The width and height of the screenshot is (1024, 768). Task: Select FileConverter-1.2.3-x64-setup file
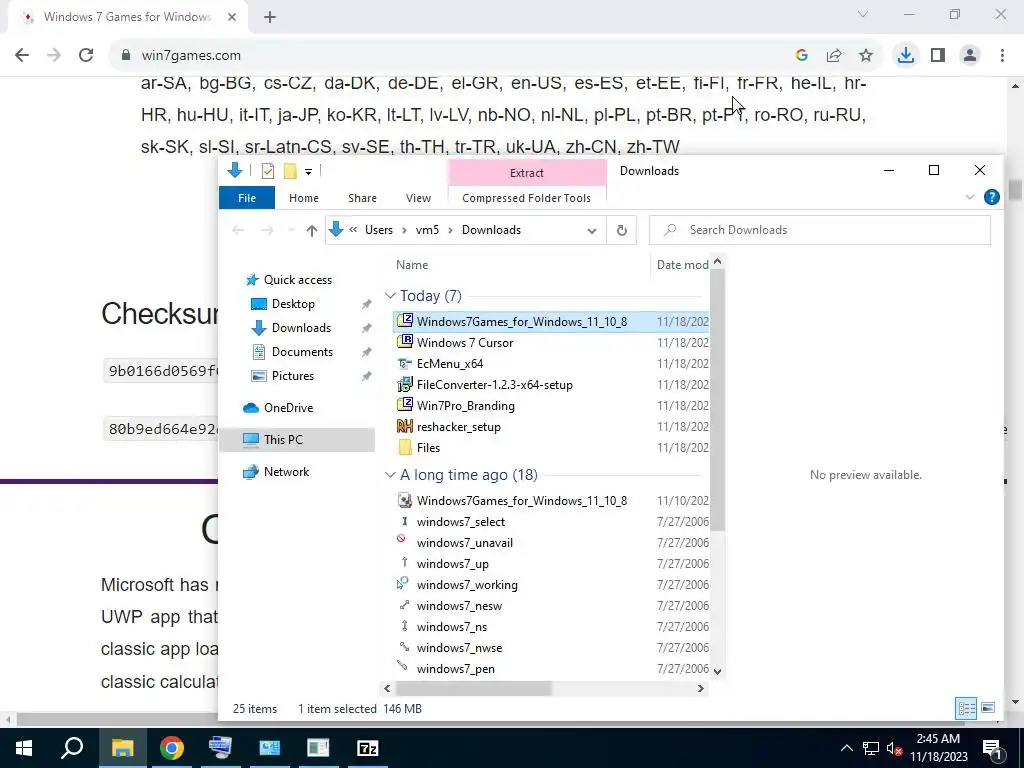point(494,385)
